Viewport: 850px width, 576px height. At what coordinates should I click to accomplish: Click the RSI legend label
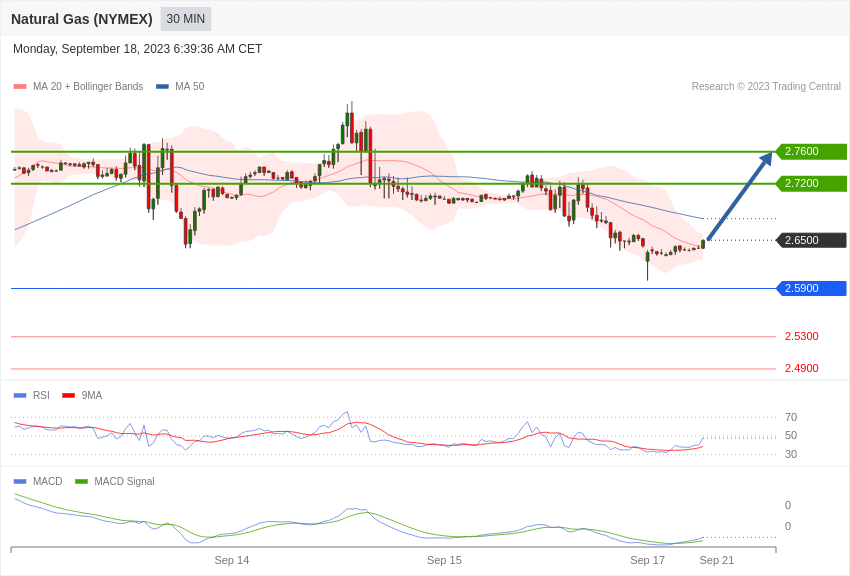point(41,396)
